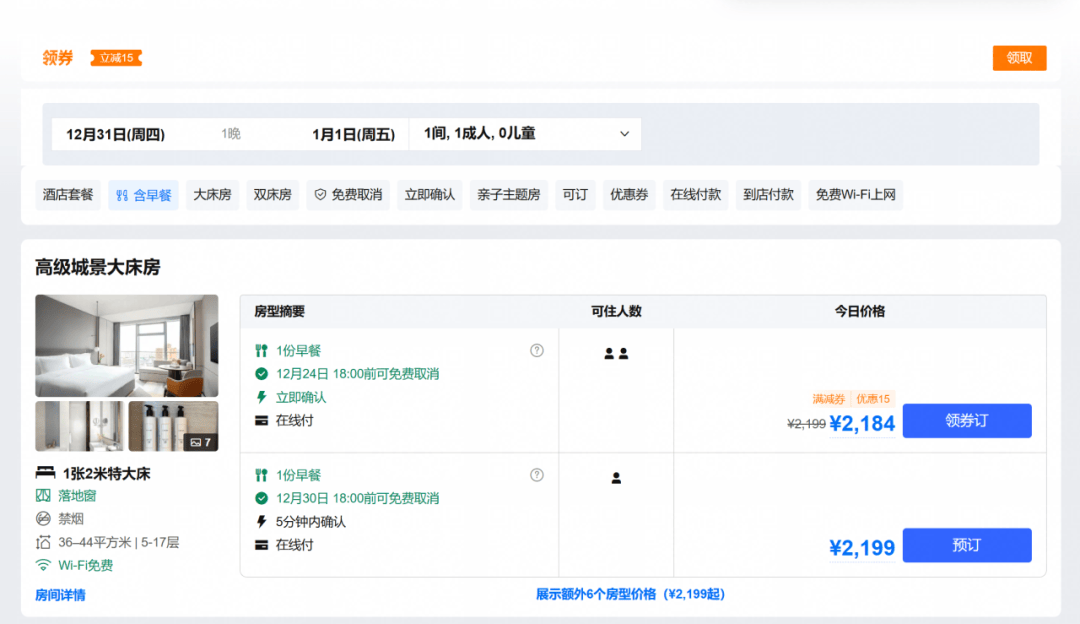
Task: Click the lightning icon next to 立即确认 in the room offer
Action: coord(261,397)
